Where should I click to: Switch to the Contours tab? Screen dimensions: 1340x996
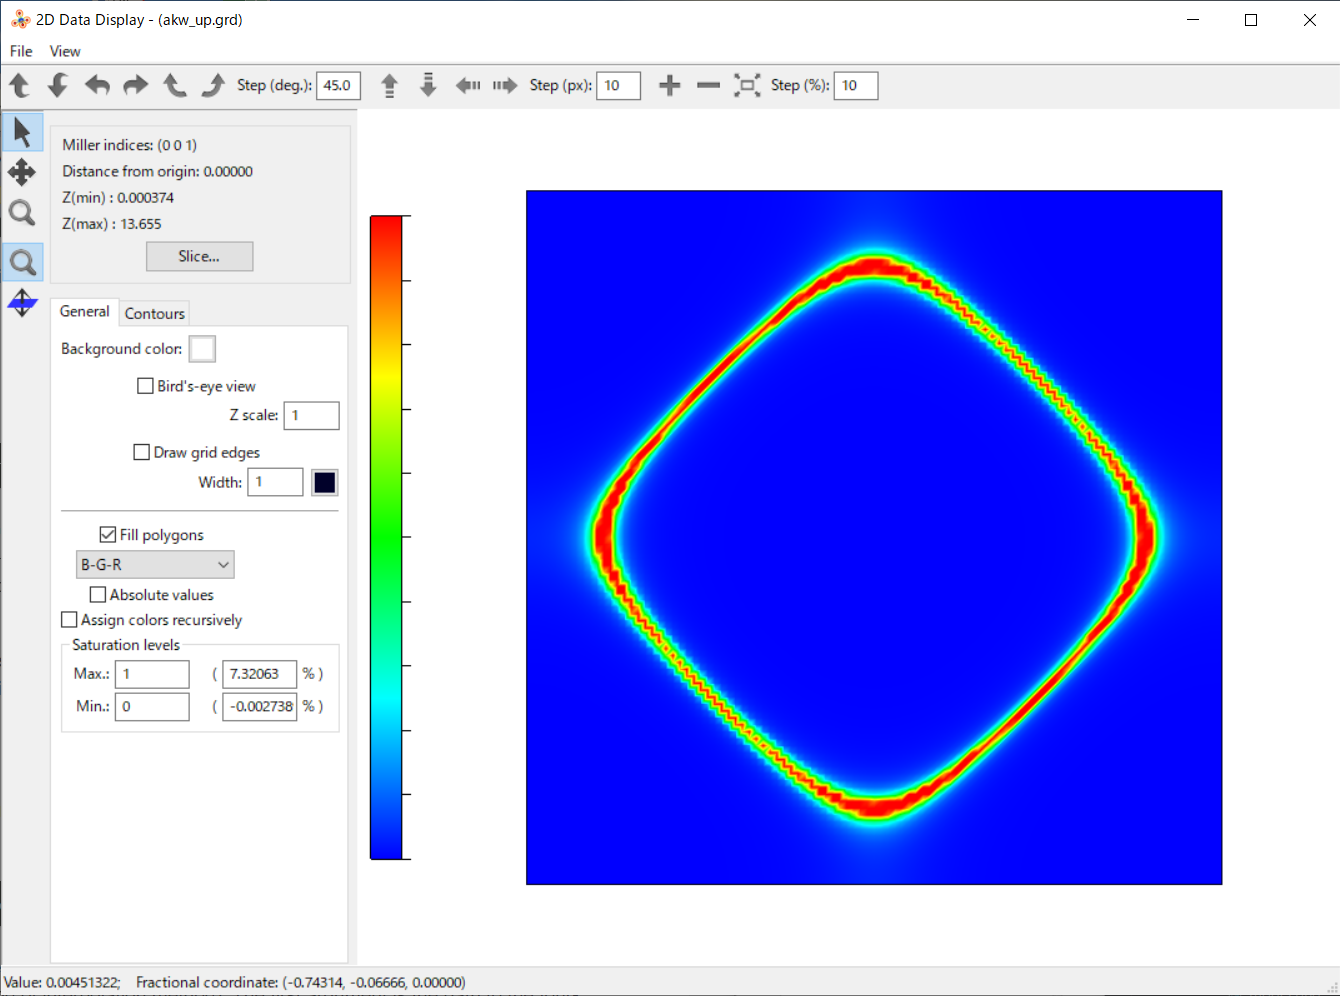pos(155,314)
